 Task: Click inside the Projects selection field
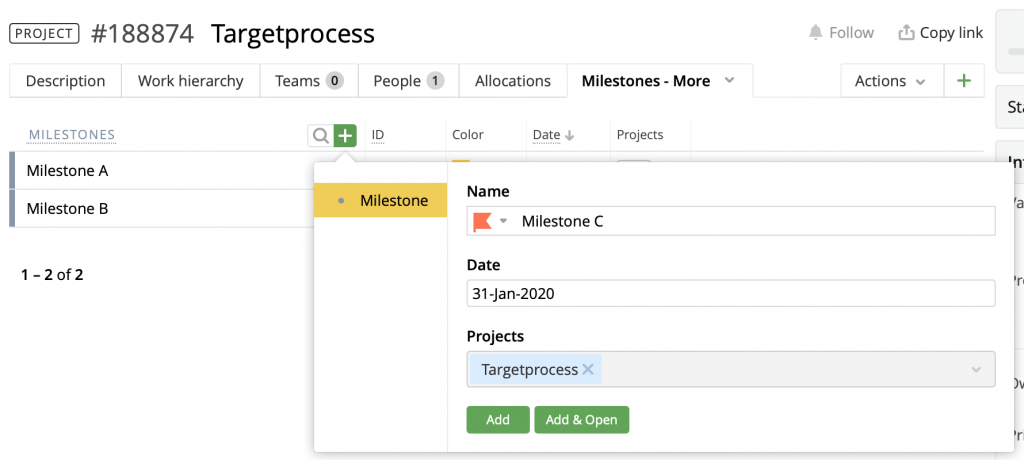[731, 370]
